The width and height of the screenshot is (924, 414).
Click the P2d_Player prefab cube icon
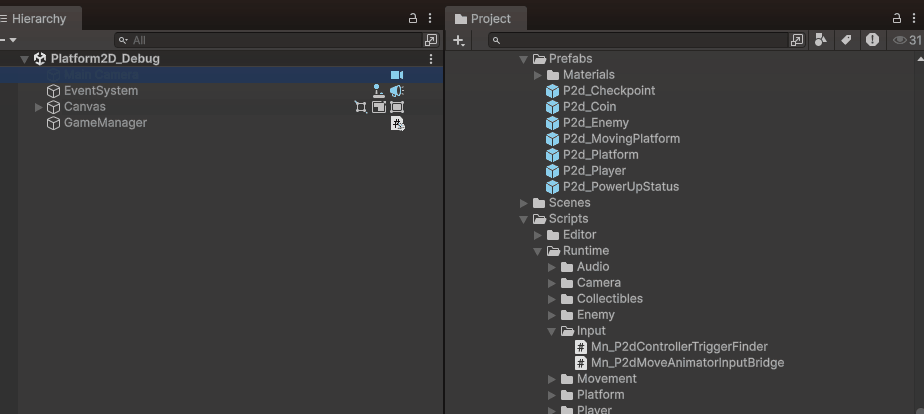pos(552,171)
